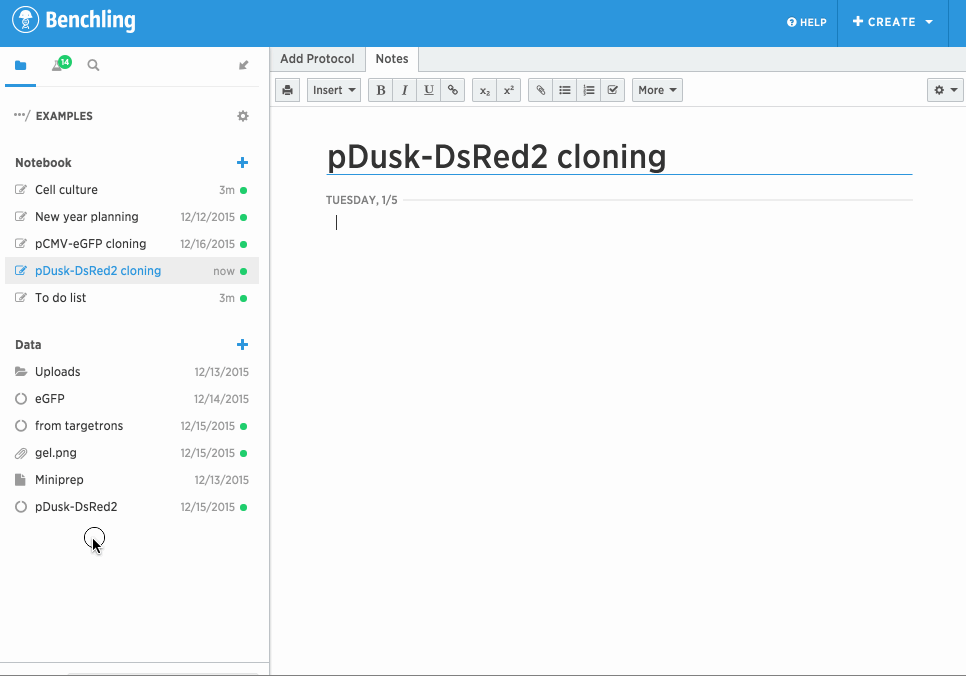Click the paperclip attachment icon
This screenshot has width=966, height=676.
click(540, 90)
